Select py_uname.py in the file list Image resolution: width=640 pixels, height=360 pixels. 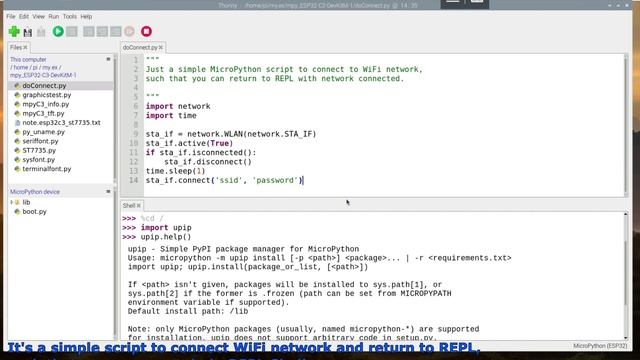[x=43, y=132]
